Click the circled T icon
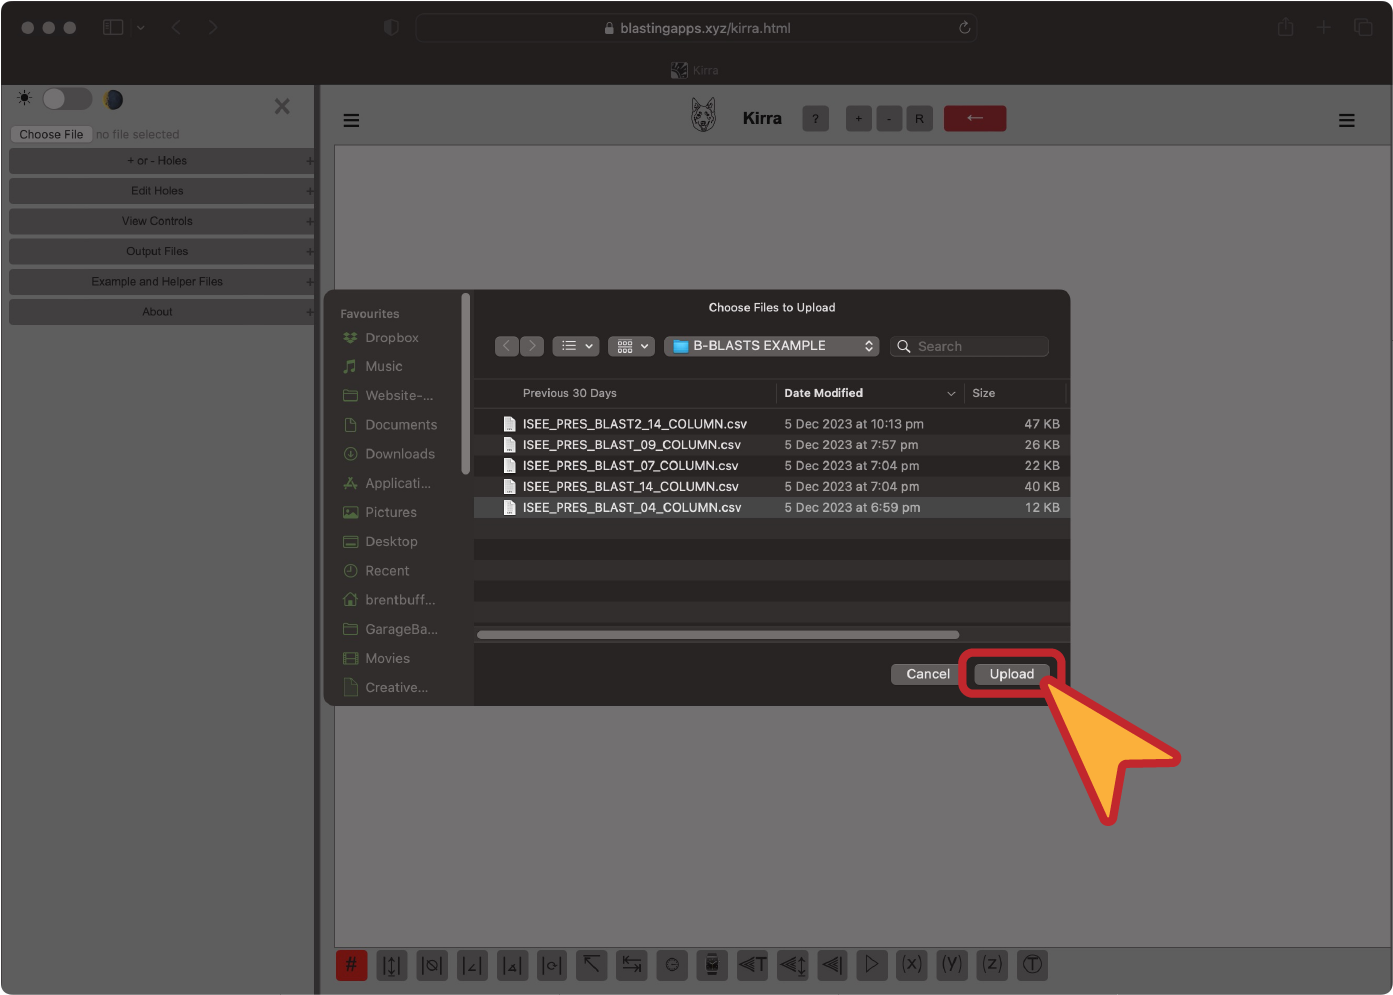1393x995 pixels. pyautogui.click(x=1032, y=965)
